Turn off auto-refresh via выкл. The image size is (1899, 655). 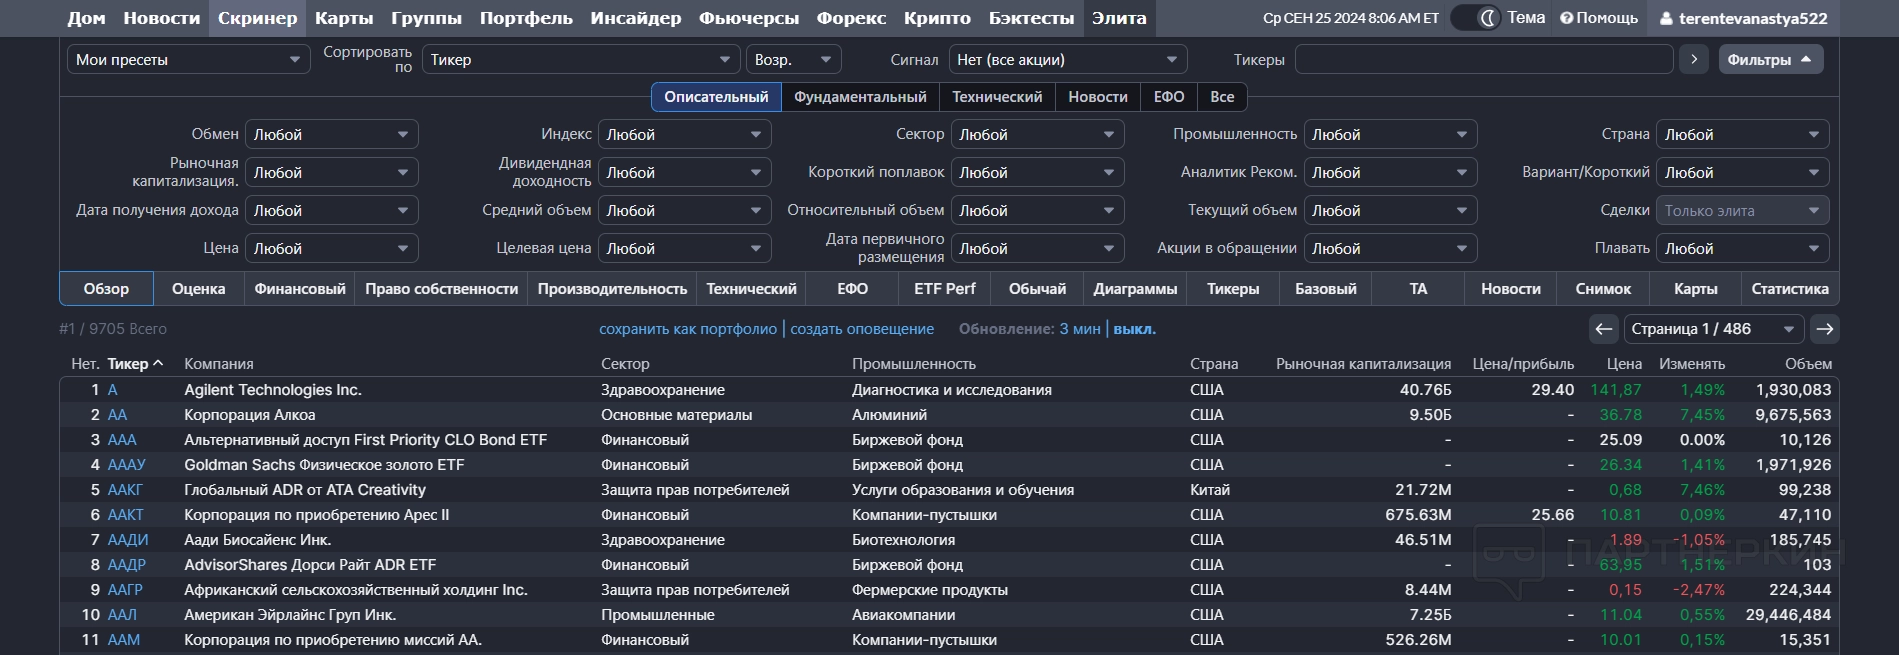tap(1134, 329)
